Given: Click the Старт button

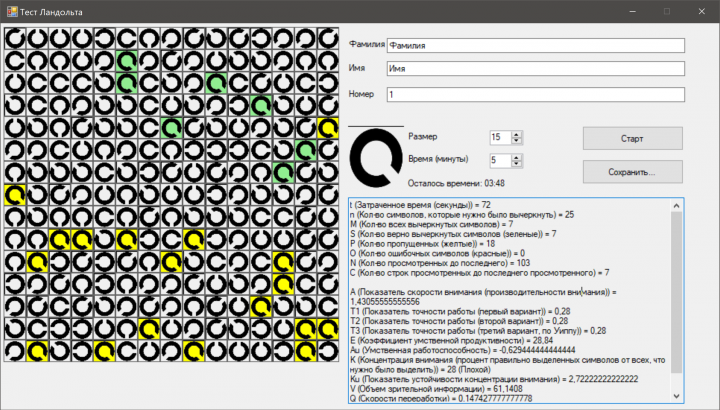Looking at the screenshot, I should click(633, 138).
